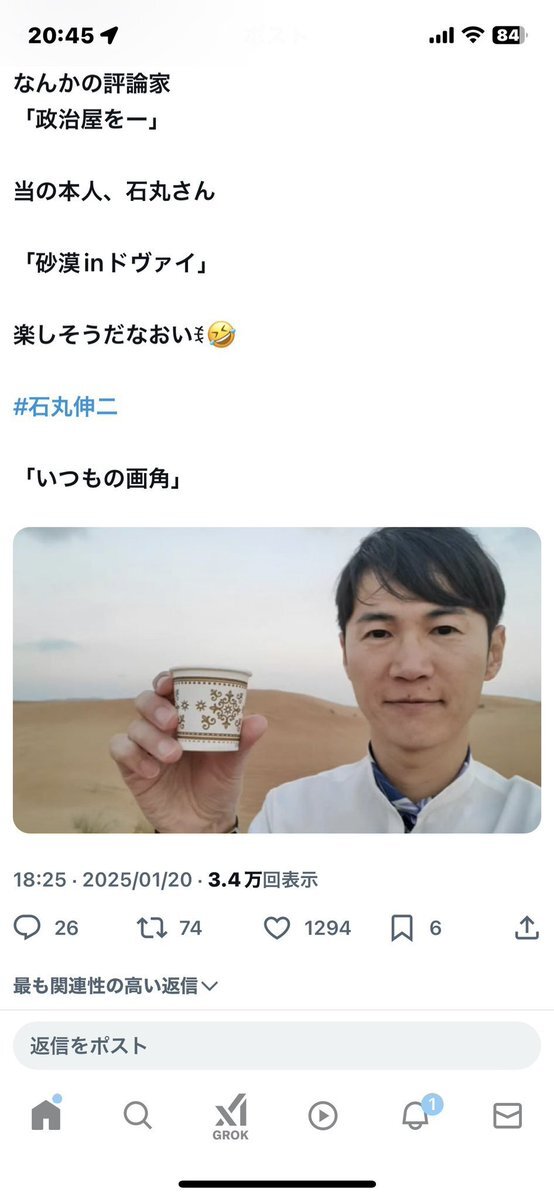Tap the repost icon

click(152, 928)
